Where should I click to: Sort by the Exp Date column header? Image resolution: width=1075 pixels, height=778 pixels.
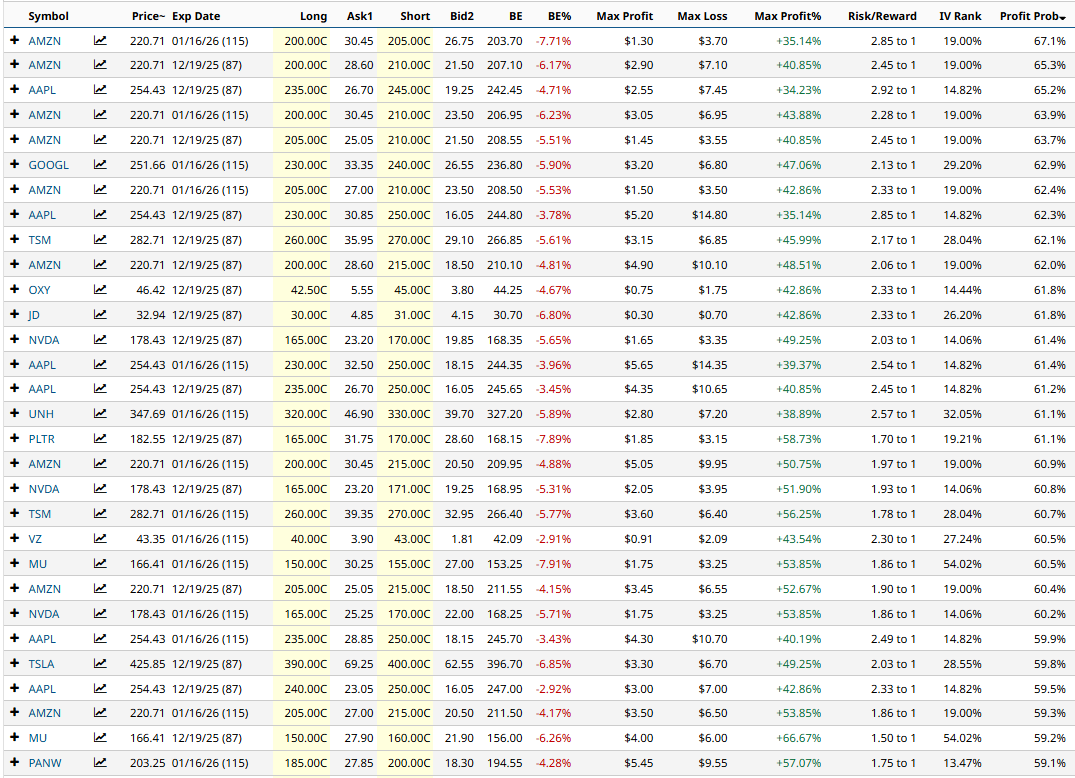(x=196, y=16)
